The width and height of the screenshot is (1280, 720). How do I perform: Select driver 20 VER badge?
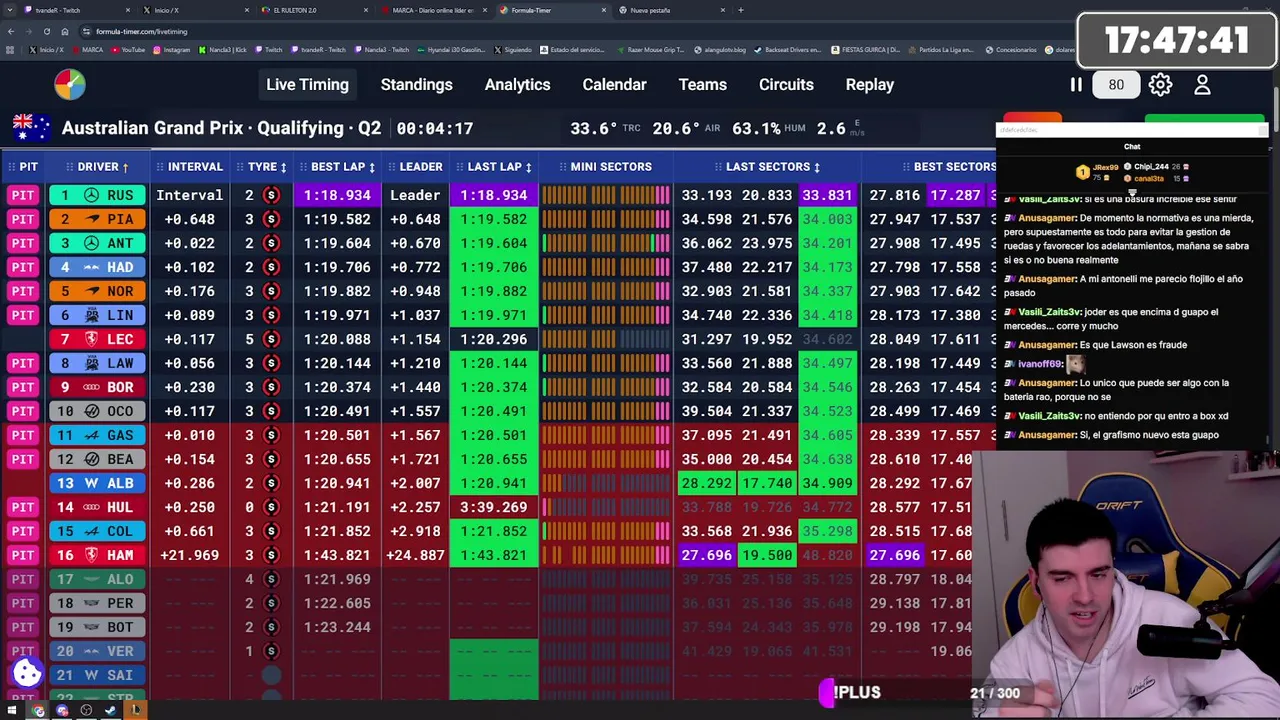[x=97, y=651]
